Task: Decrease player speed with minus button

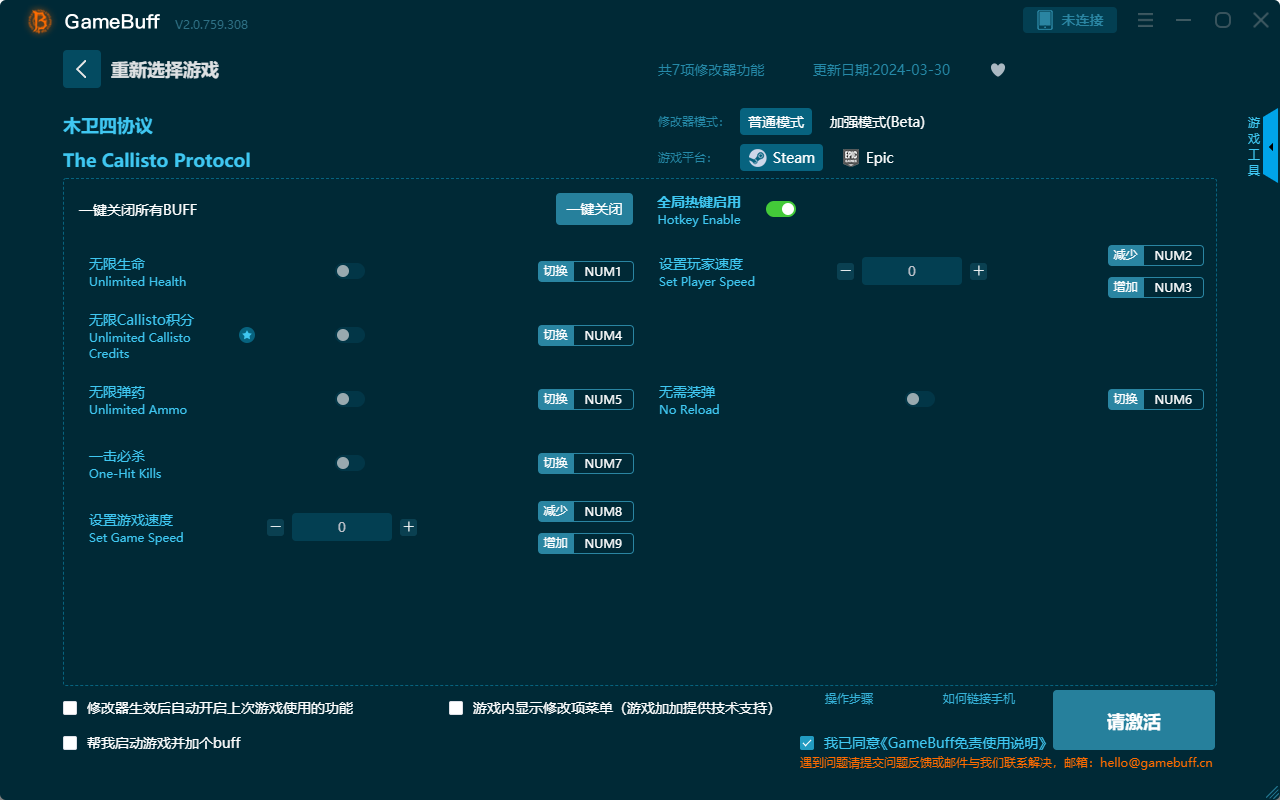Action: coord(845,271)
